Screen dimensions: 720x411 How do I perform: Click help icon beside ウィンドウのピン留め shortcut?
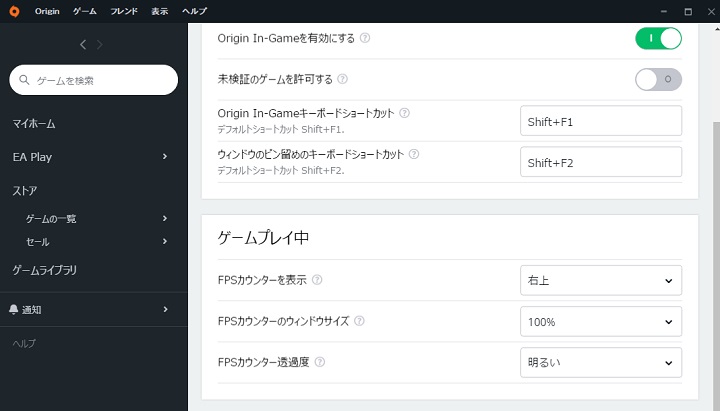pyautogui.click(x=414, y=154)
